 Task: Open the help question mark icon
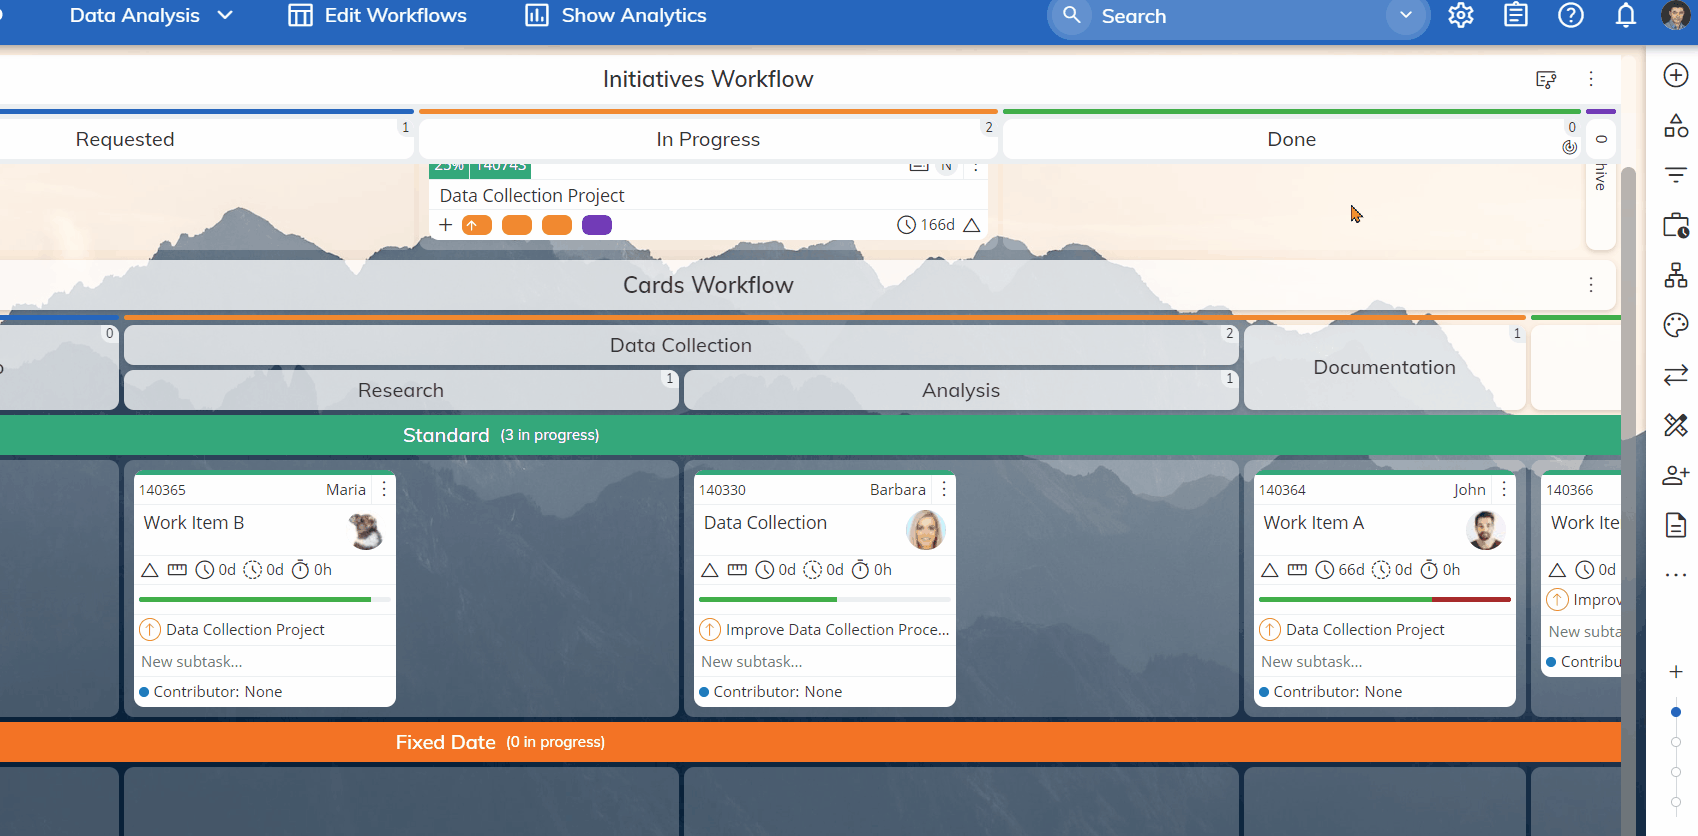coord(1571,15)
